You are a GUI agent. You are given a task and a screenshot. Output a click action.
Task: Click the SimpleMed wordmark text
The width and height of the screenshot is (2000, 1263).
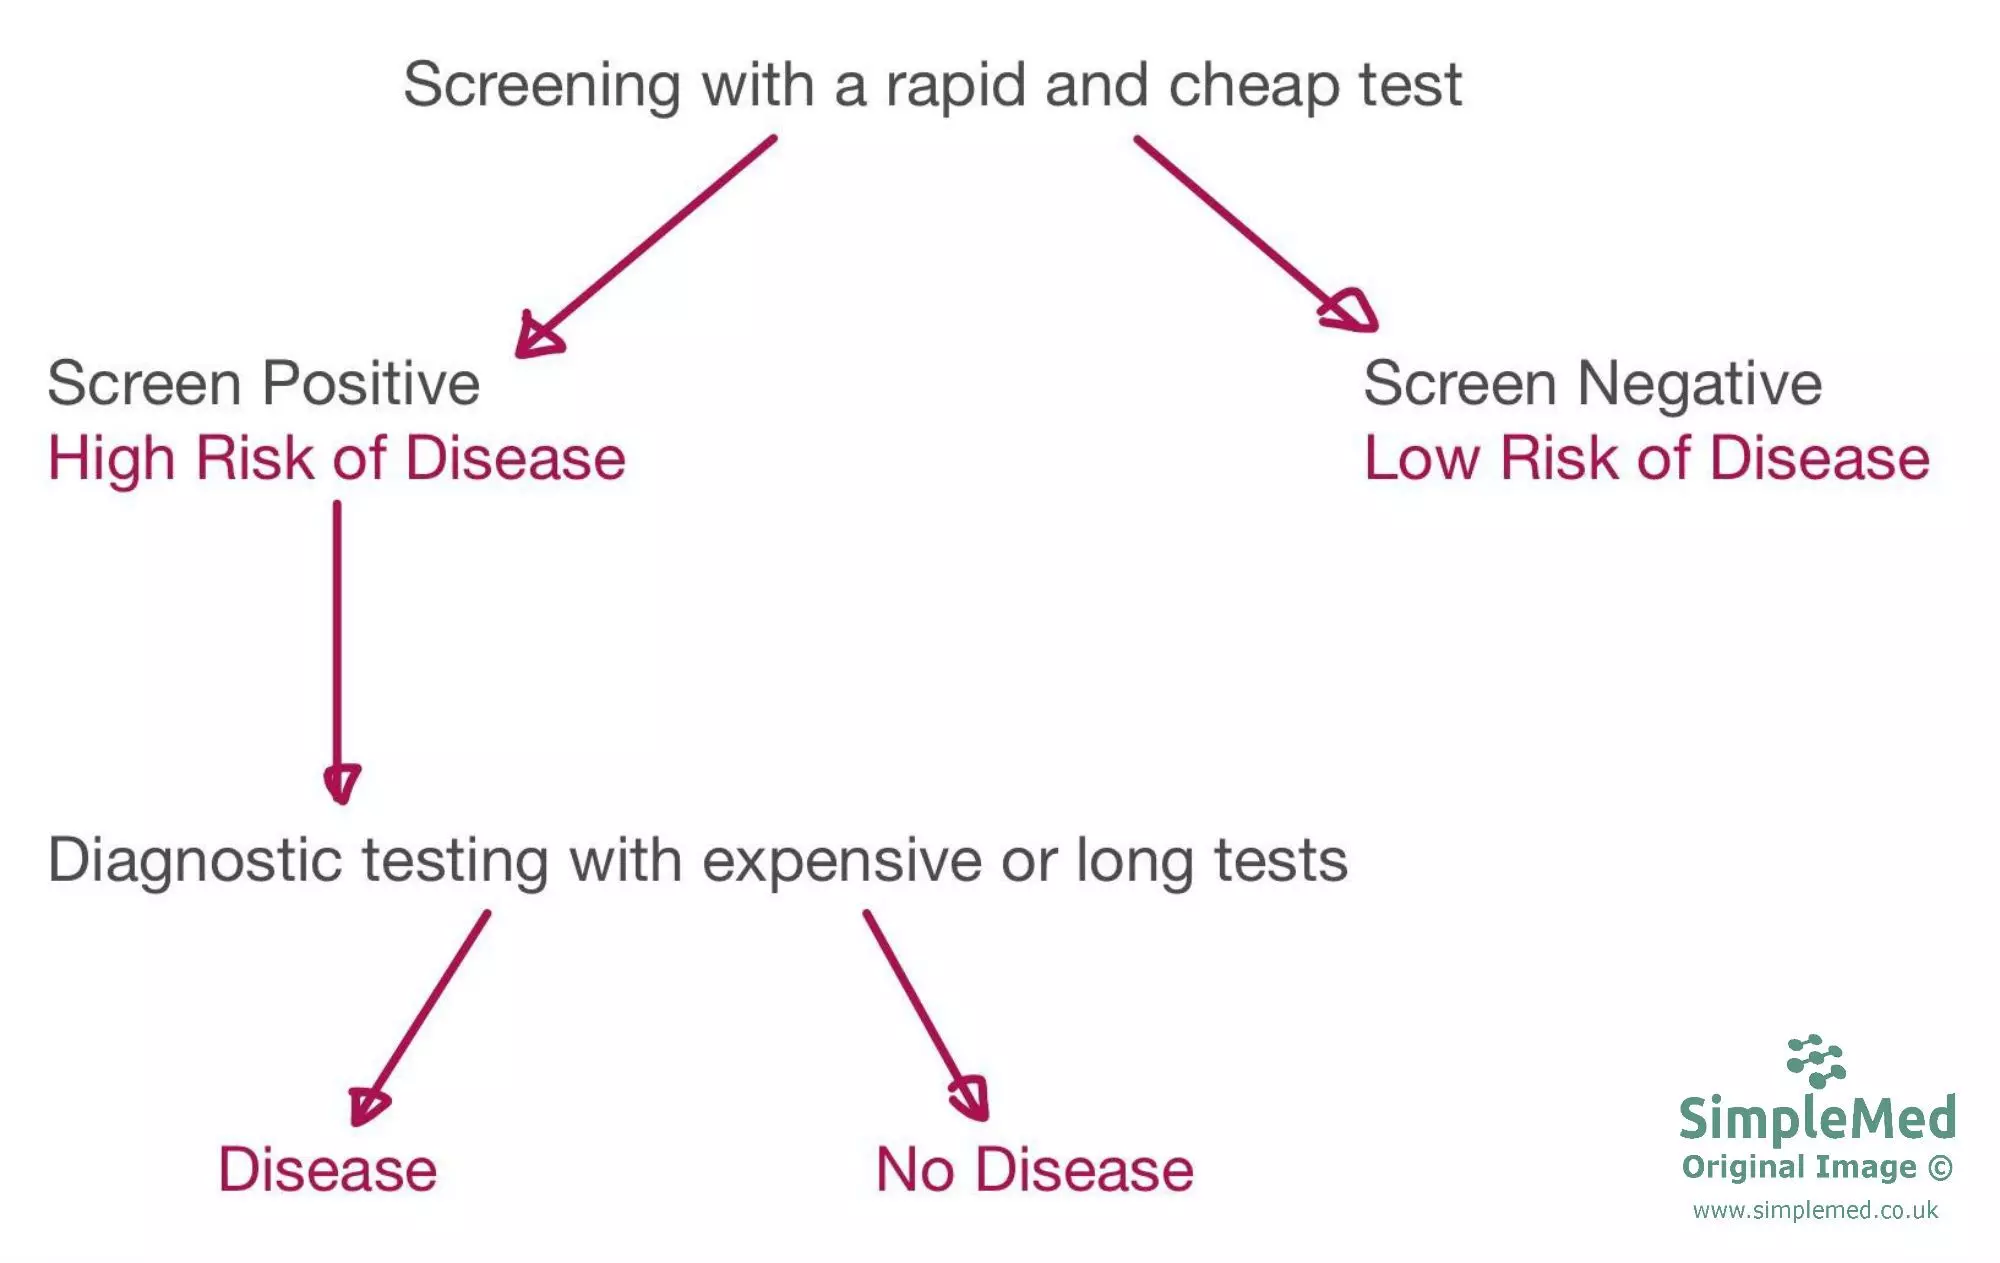(1817, 1118)
